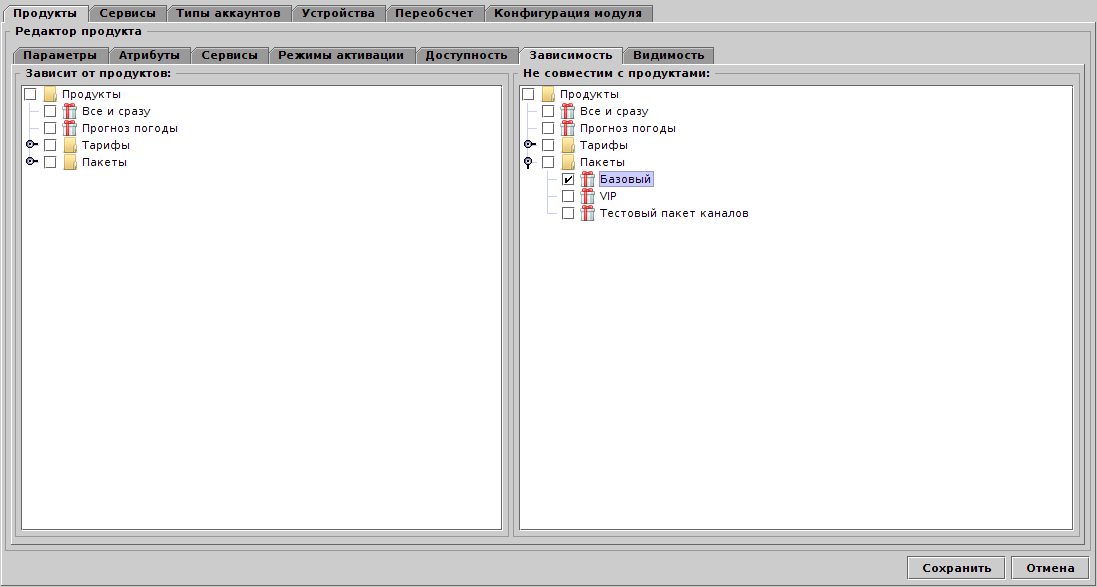
Task: Click gift icon of 'Тестовый пакет каналов'
Action: click(588, 213)
